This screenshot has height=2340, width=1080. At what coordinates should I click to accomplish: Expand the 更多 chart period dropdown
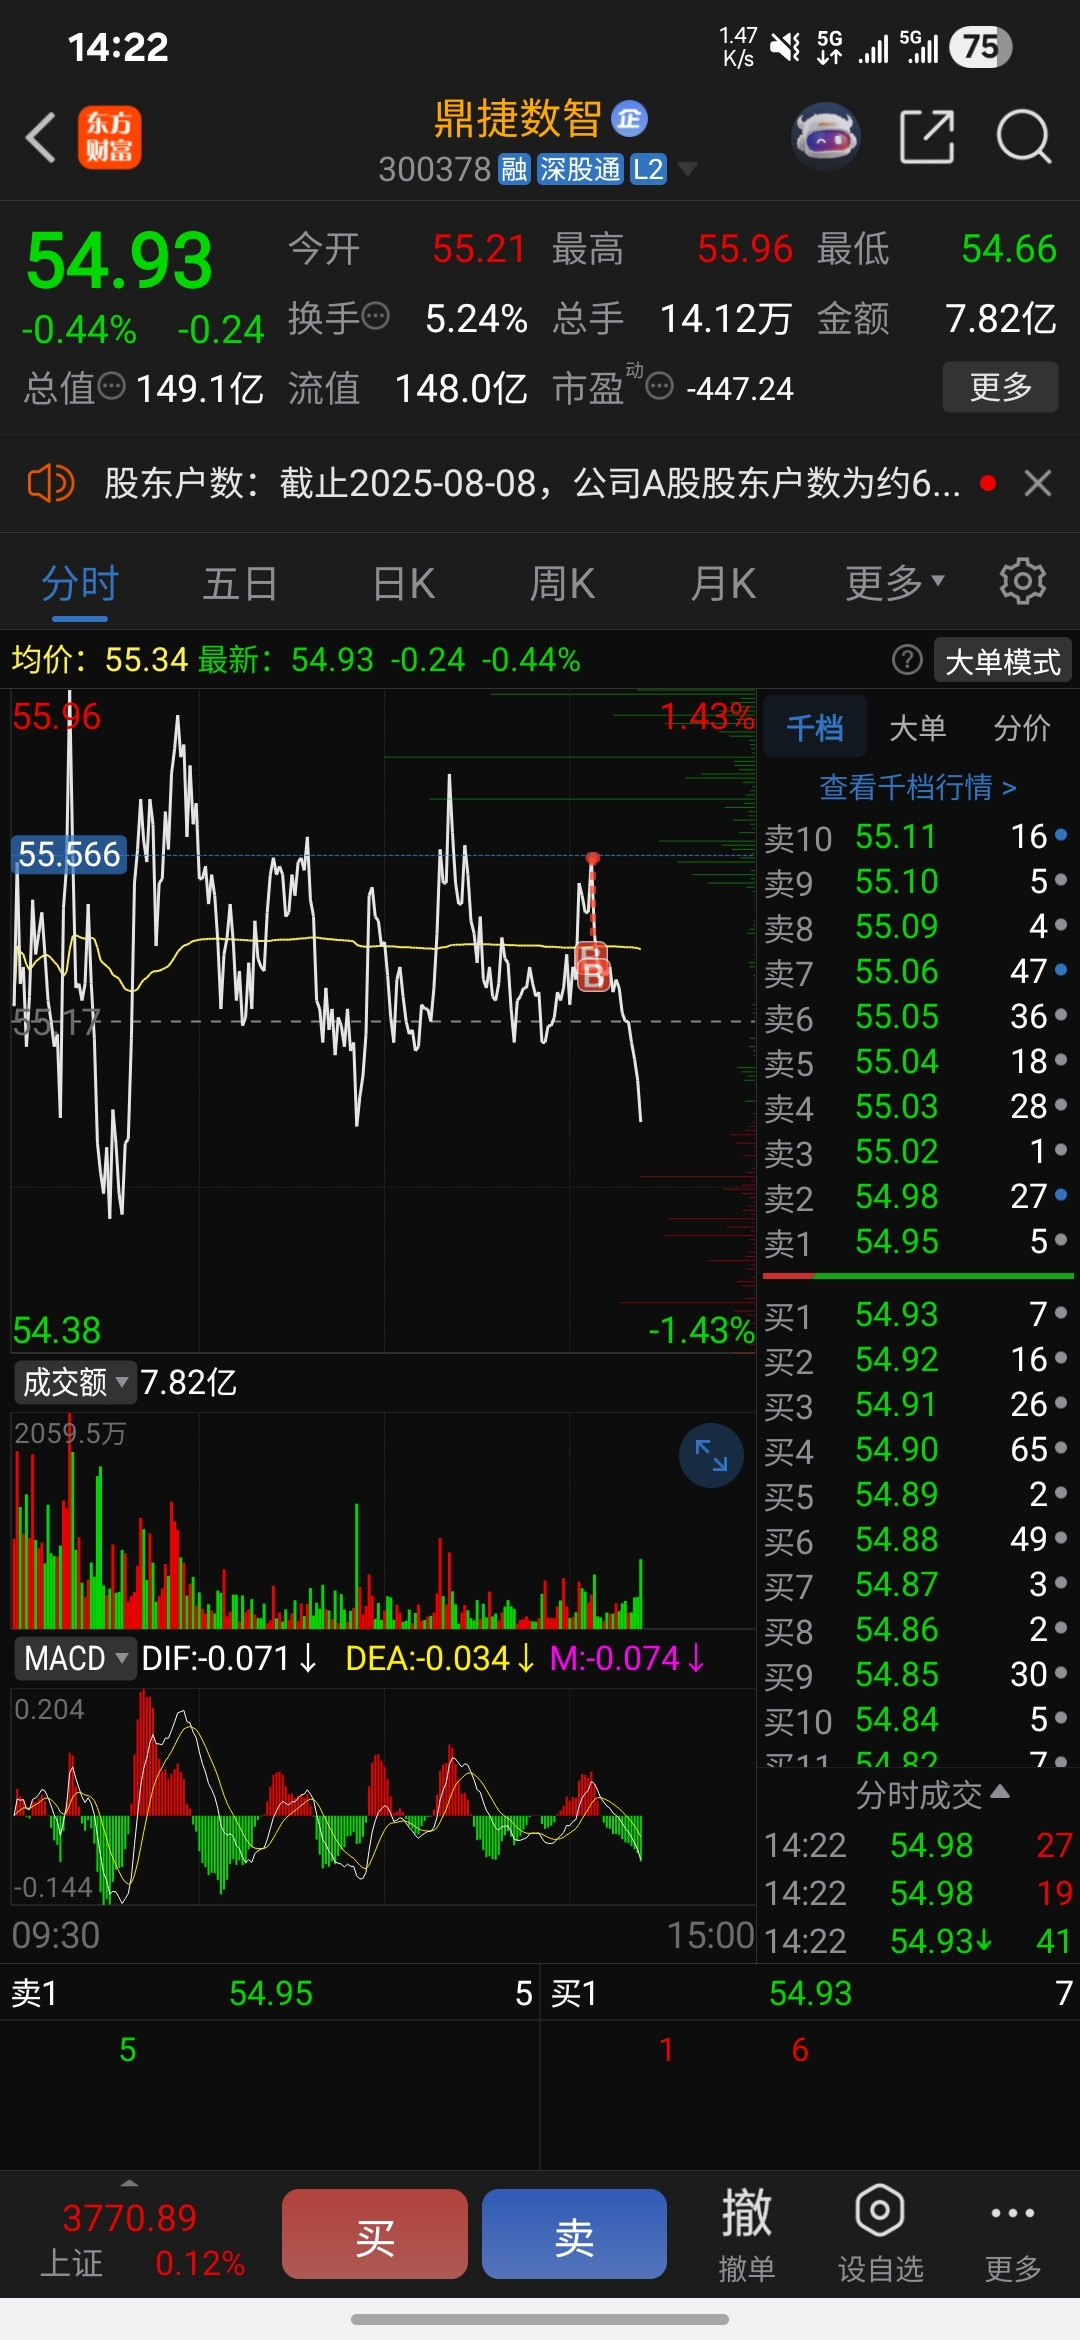(x=895, y=583)
